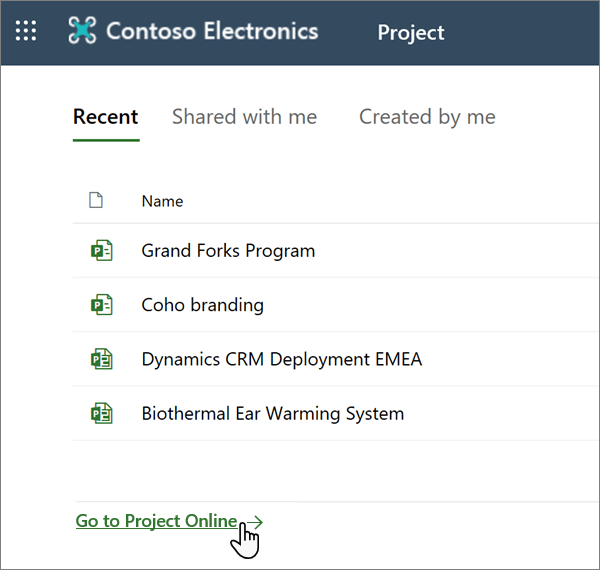Sort by the Name column header
Screen dimensions: 600x570
click(x=162, y=201)
